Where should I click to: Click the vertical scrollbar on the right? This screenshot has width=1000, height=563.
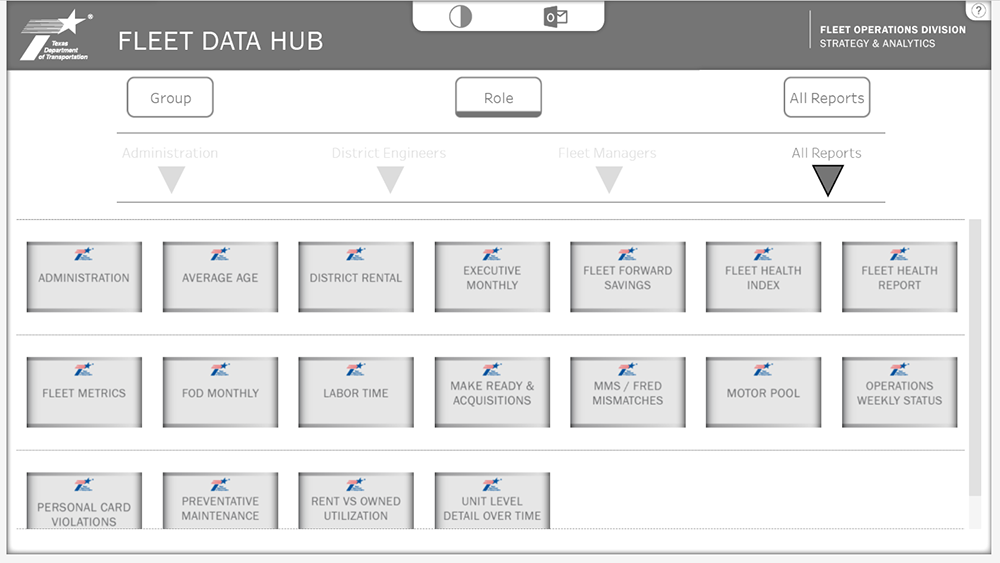[975, 360]
